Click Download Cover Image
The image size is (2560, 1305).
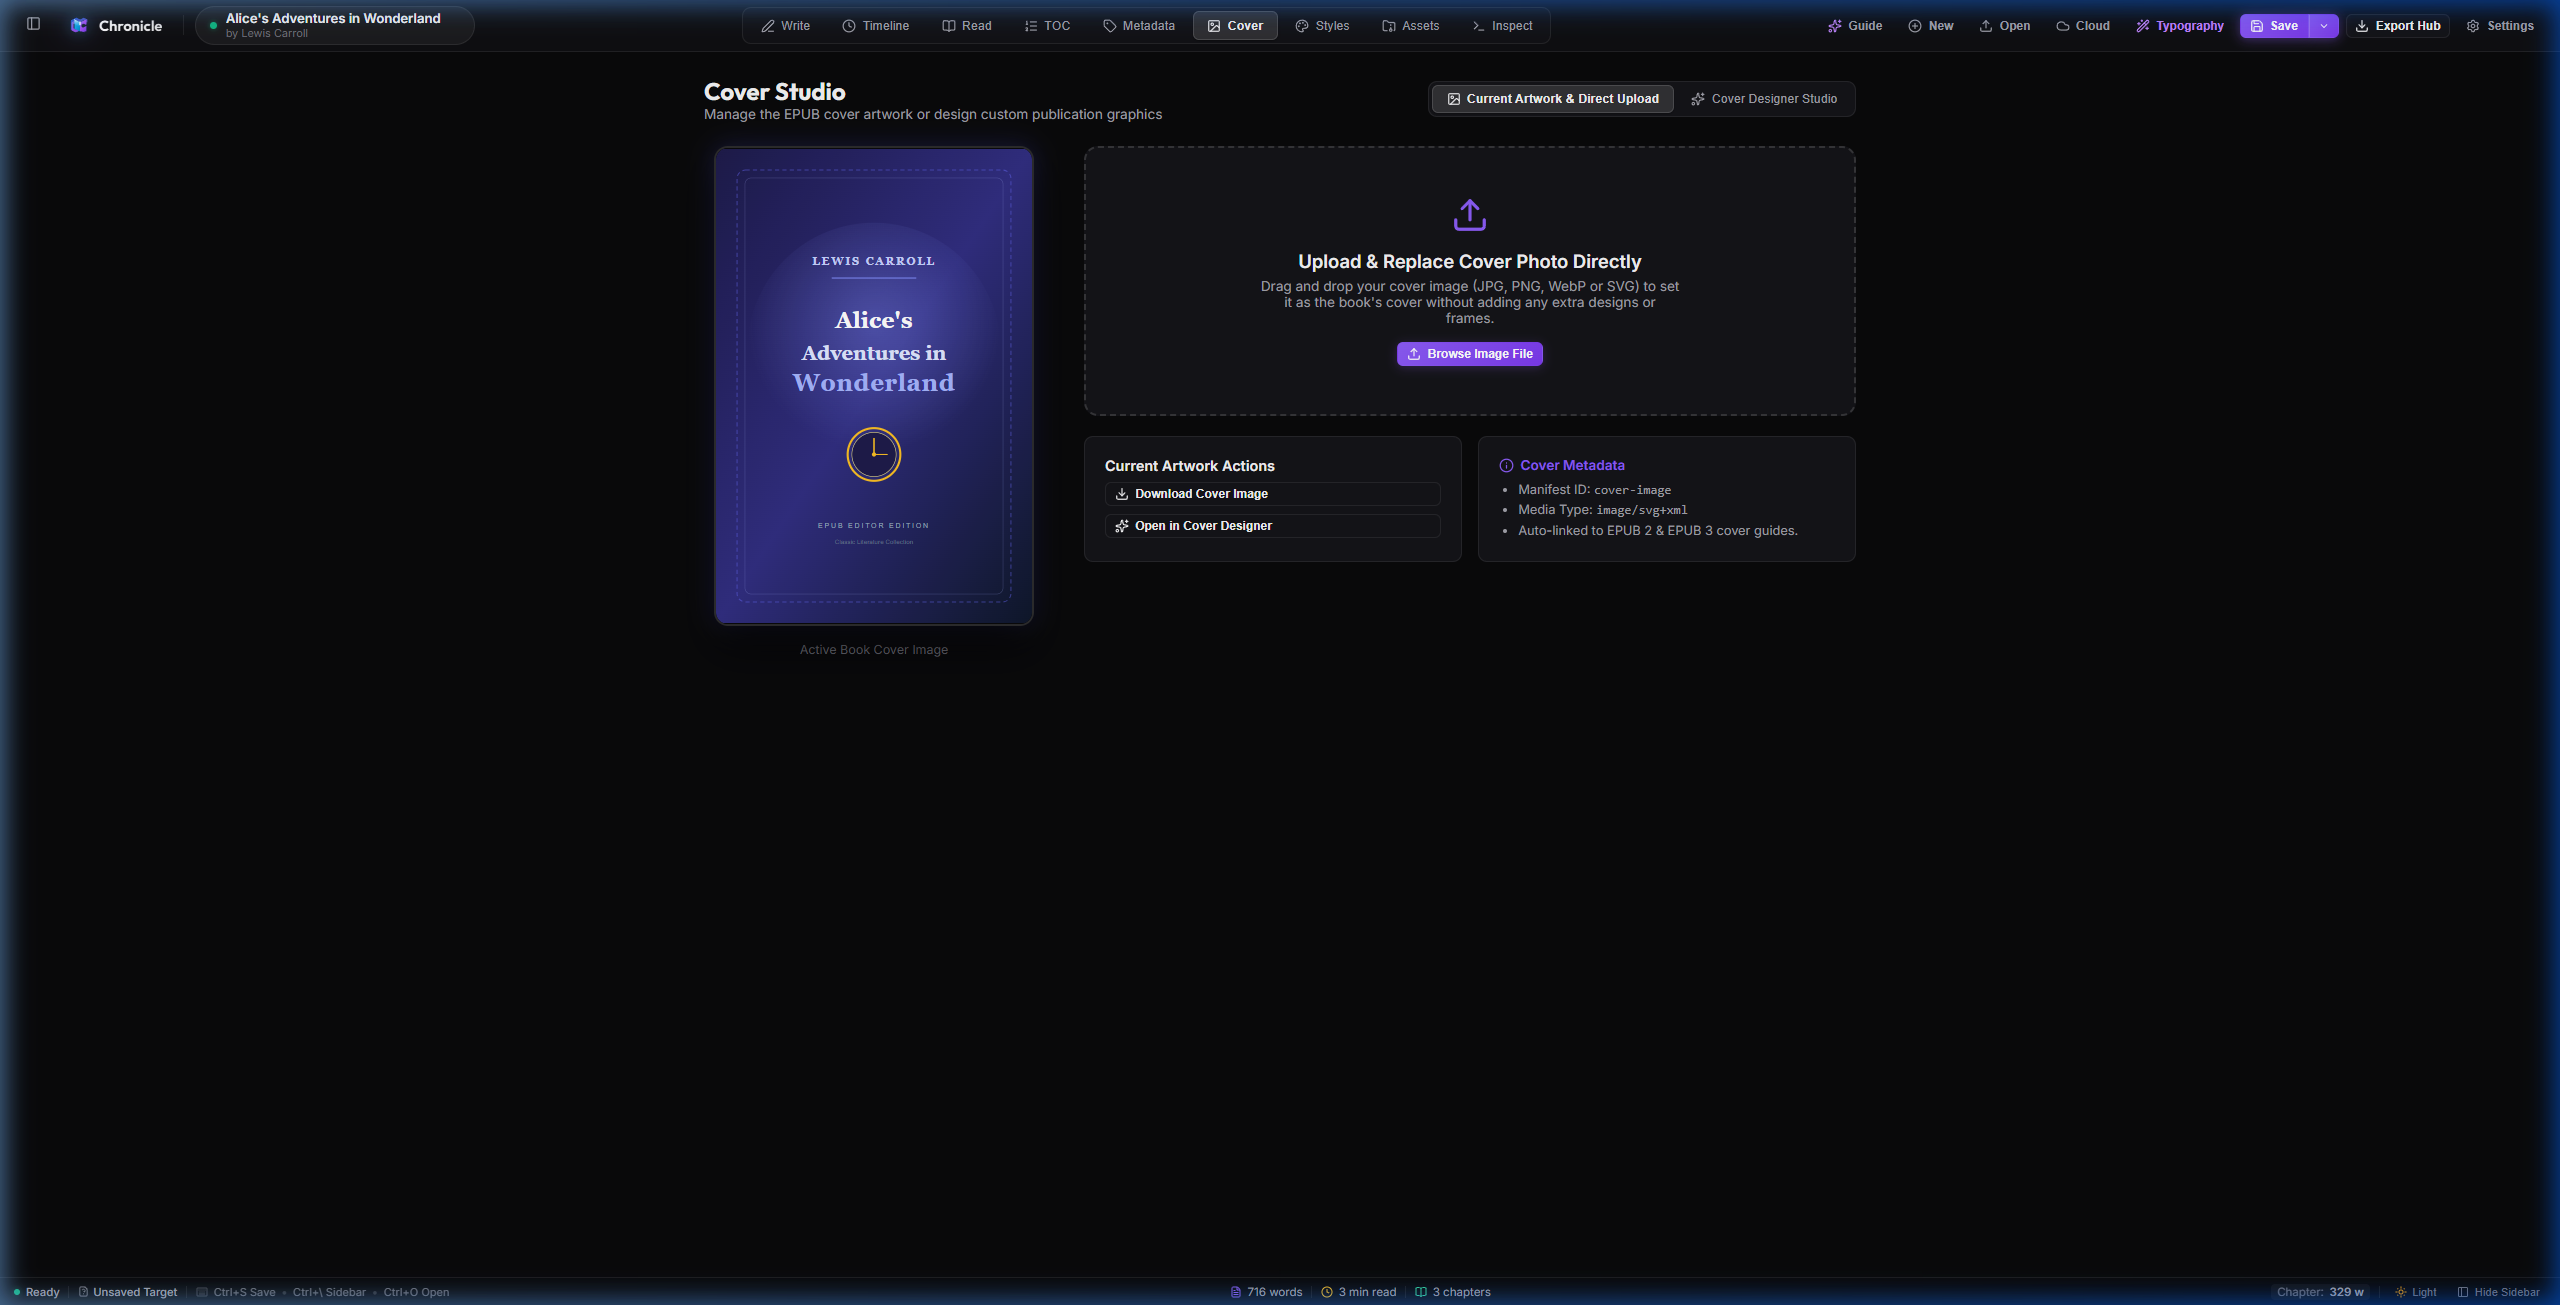tap(1272, 494)
